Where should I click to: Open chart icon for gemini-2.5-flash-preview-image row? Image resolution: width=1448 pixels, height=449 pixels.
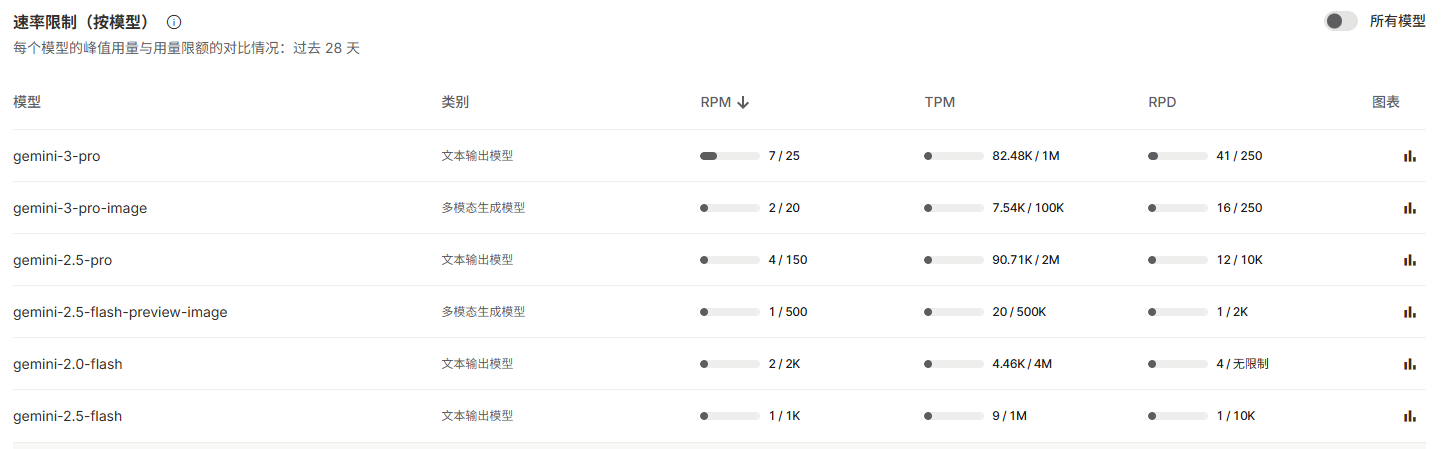(x=1410, y=312)
